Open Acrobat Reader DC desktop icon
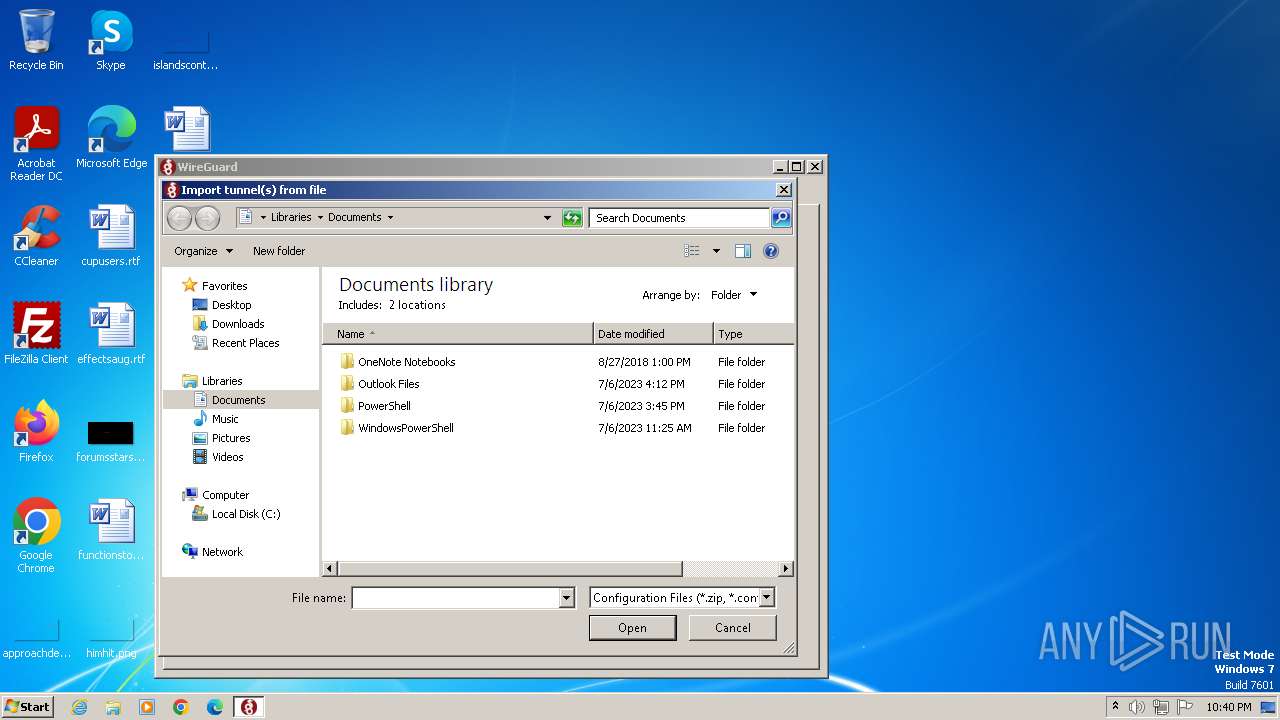 (x=36, y=144)
